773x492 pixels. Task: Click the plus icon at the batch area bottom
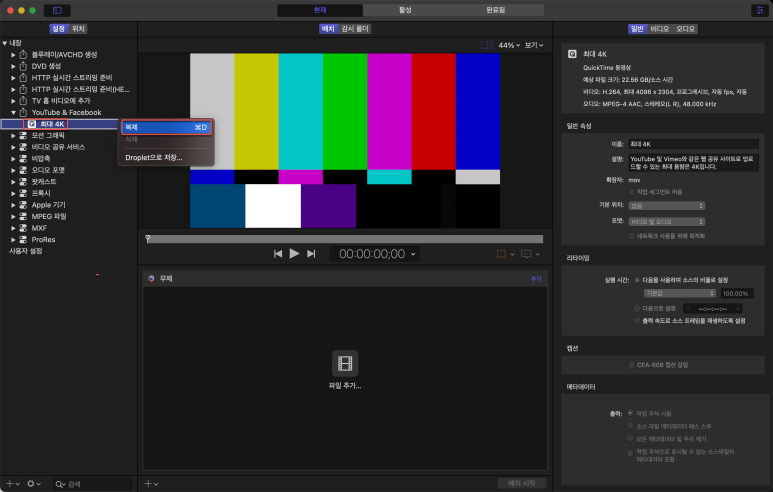tap(148, 484)
